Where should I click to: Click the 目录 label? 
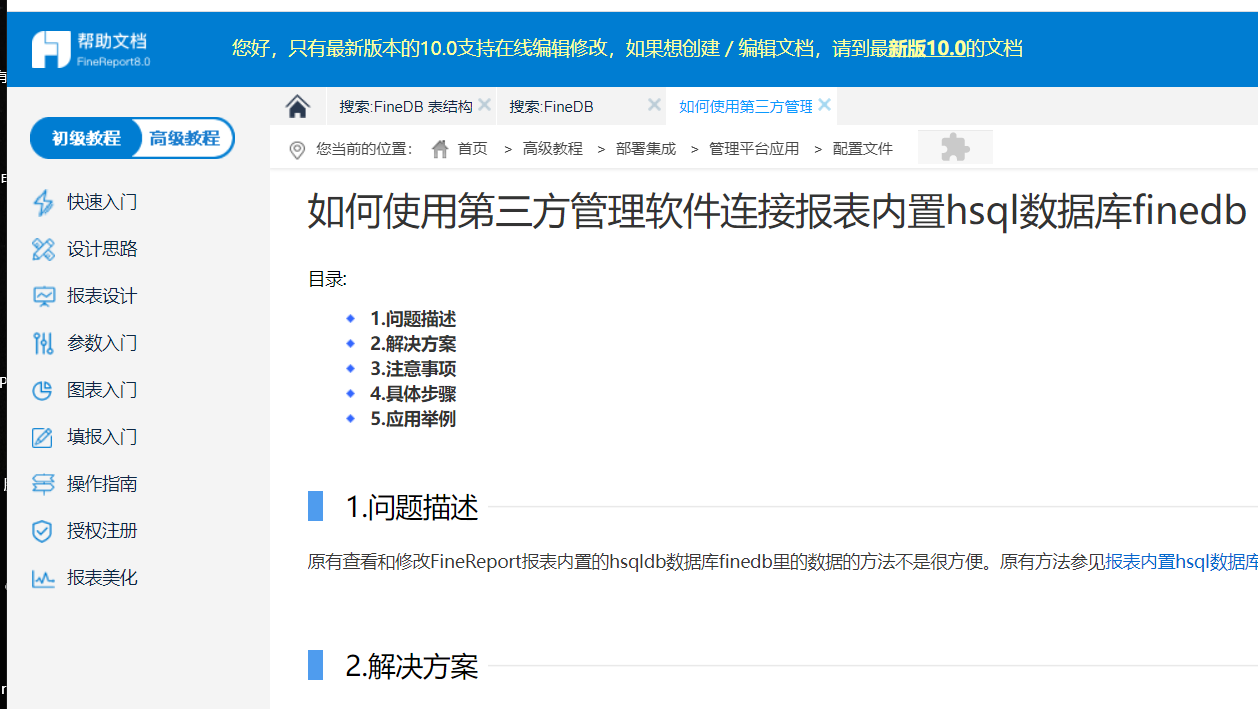tap(327, 280)
